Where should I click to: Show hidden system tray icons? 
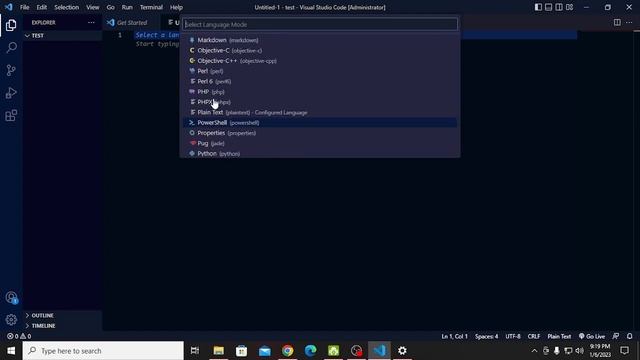(534, 351)
